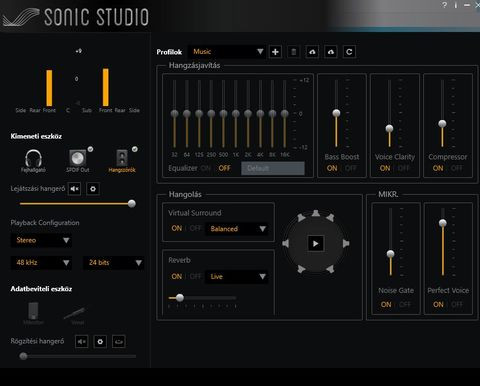Switch Noise Gate OFF
Screen dimensions: 480x386
pos(405,304)
